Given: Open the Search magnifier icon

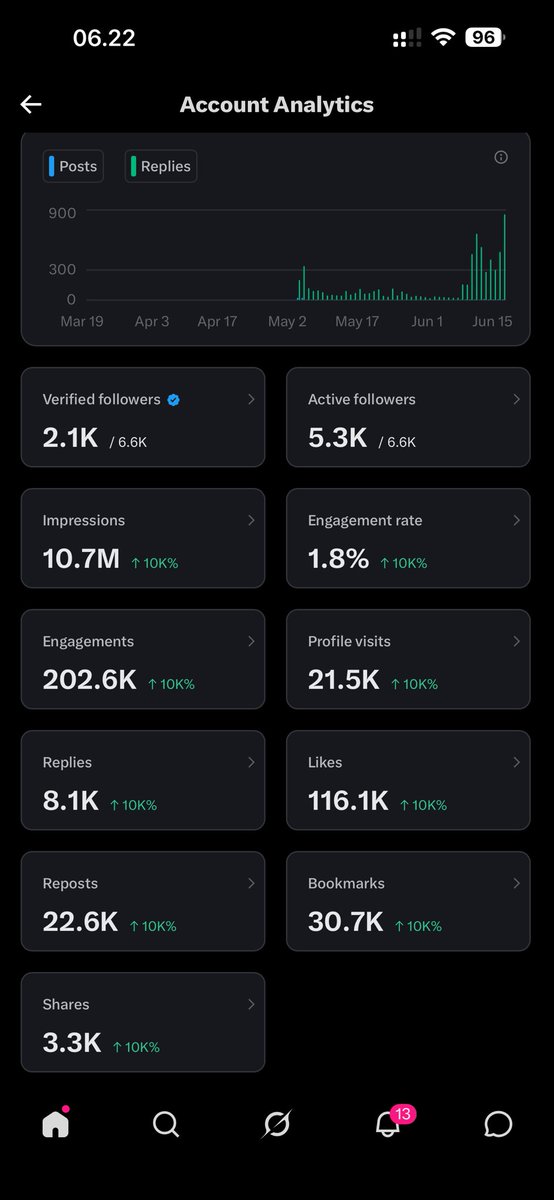Looking at the screenshot, I should coord(166,1124).
